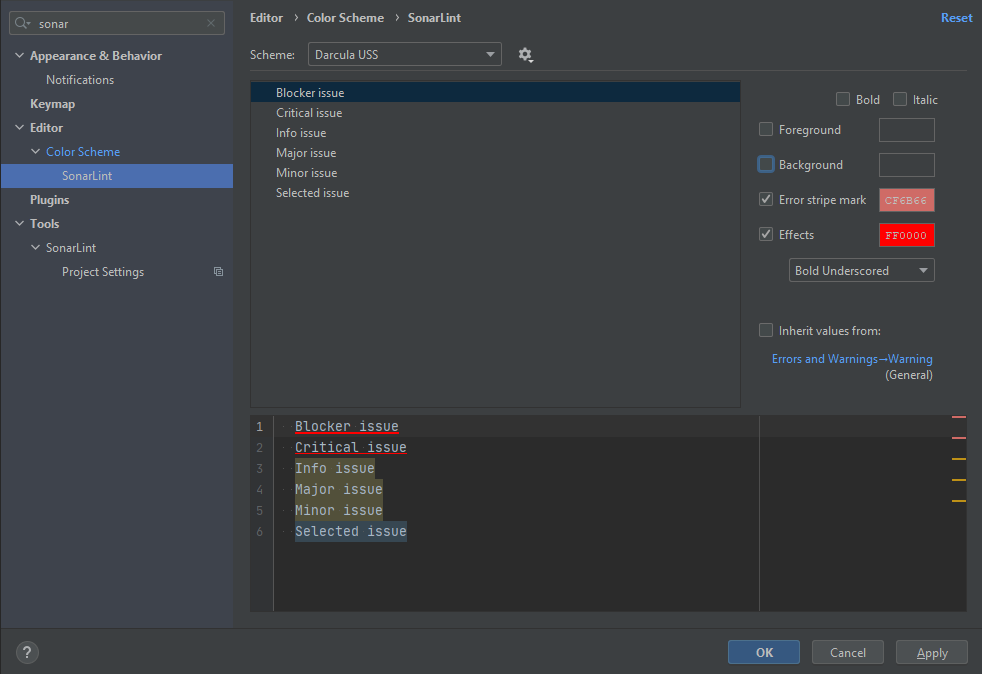The image size is (982, 674).
Task: Enable the Italic checkbox
Action: [900, 99]
